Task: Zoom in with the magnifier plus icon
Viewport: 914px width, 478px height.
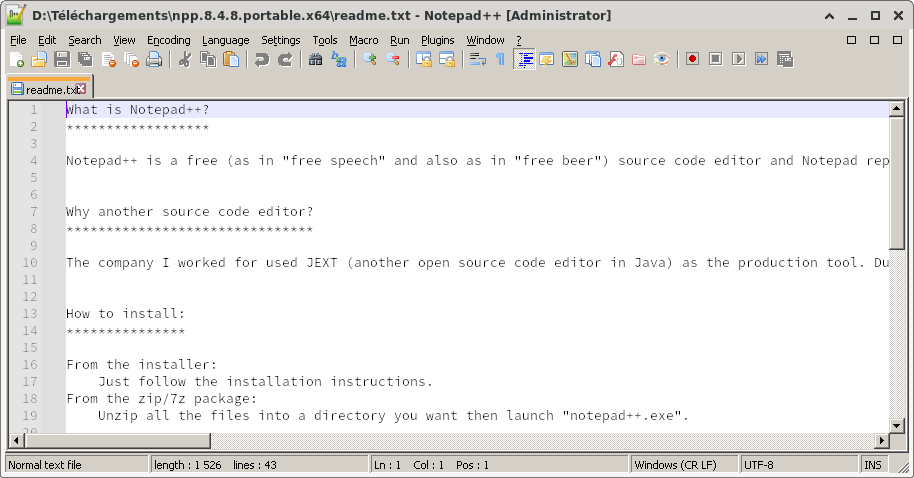Action: pyautogui.click(x=370, y=59)
